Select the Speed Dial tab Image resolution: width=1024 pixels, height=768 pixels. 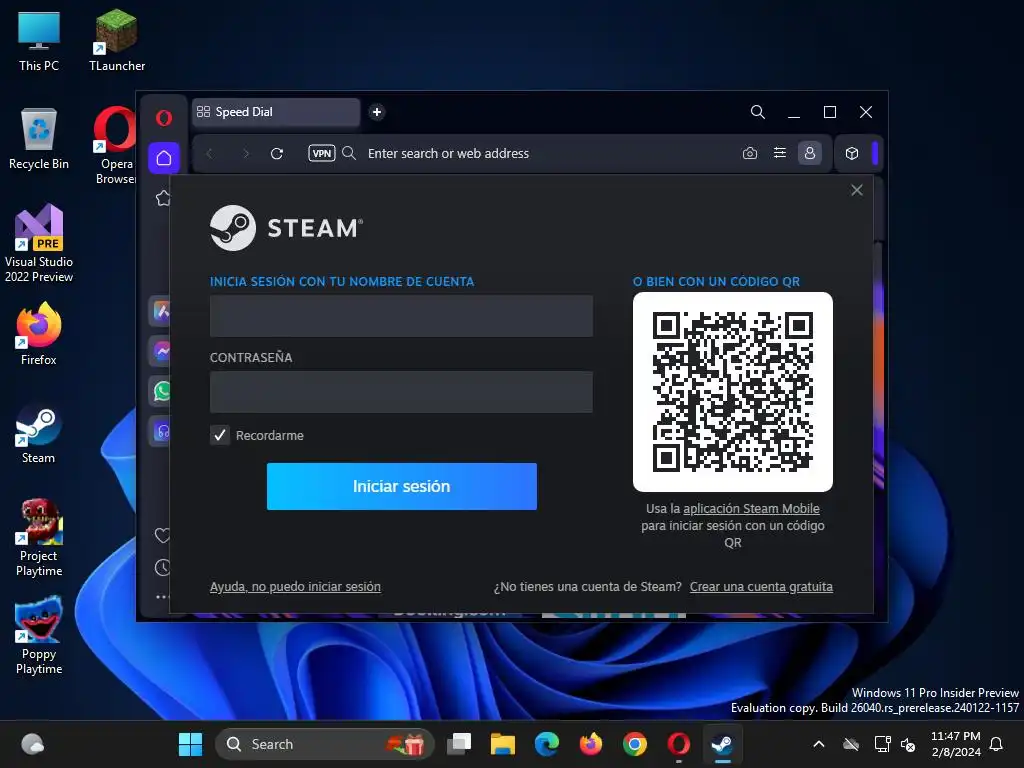[276, 112]
